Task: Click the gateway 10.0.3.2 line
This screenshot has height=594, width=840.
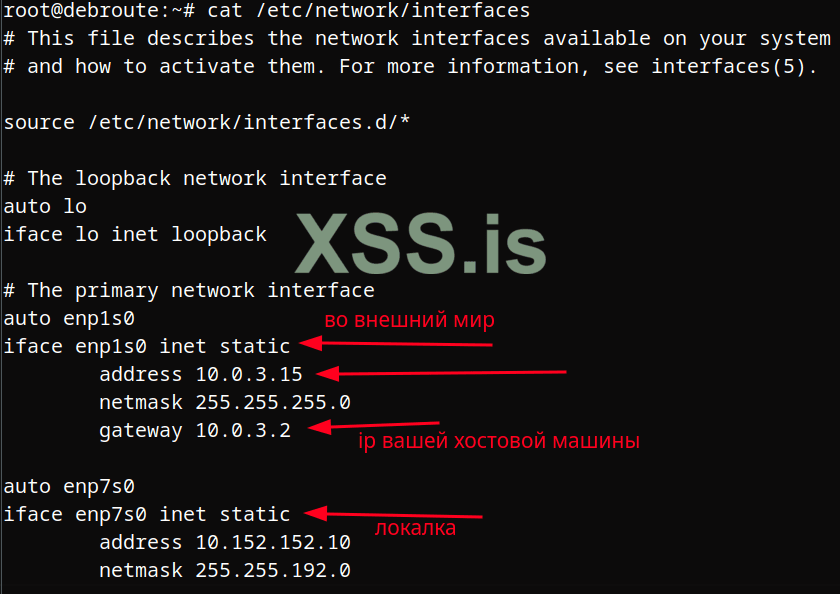Action: [194, 431]
